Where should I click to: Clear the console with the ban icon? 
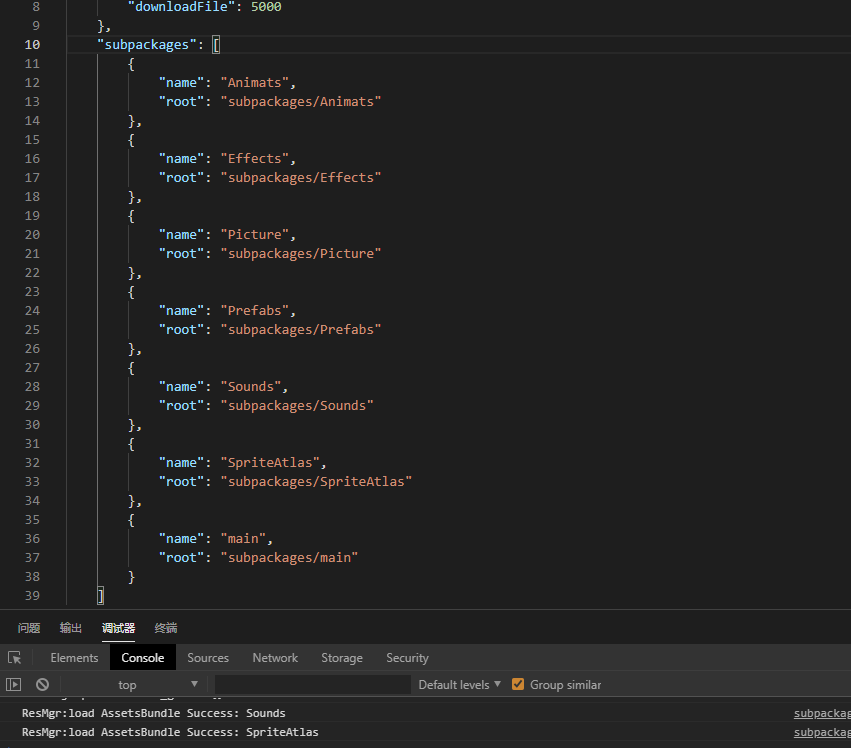42,685
